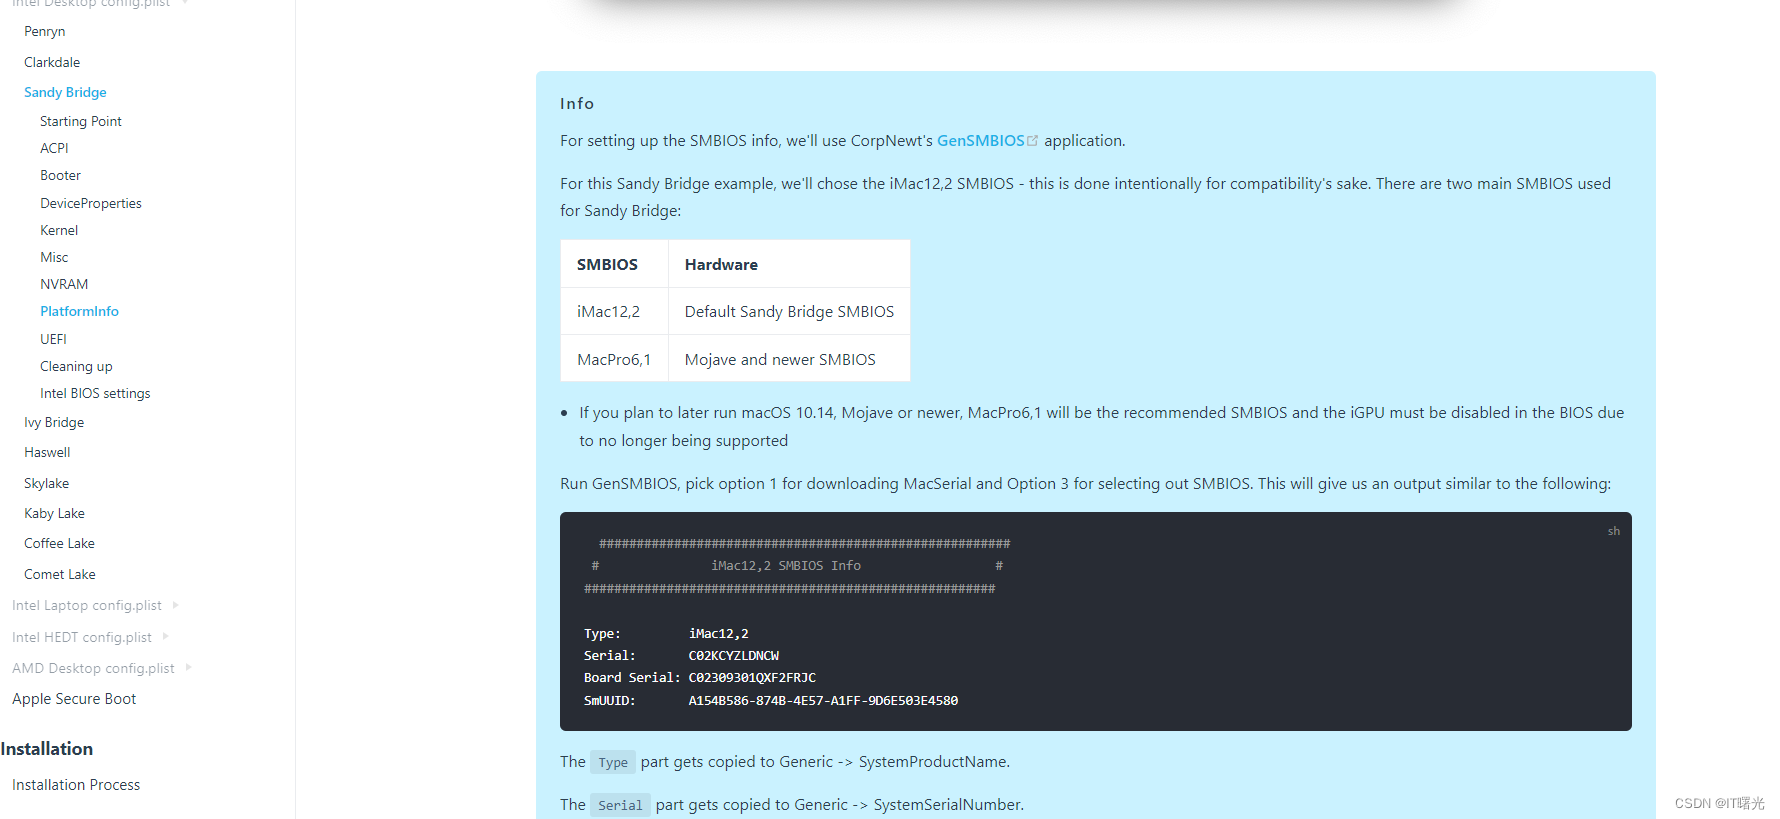Expand AMD Desktop config.plist group
Viewport: 1780px width, 819px height.
click(x=93, y=668)
